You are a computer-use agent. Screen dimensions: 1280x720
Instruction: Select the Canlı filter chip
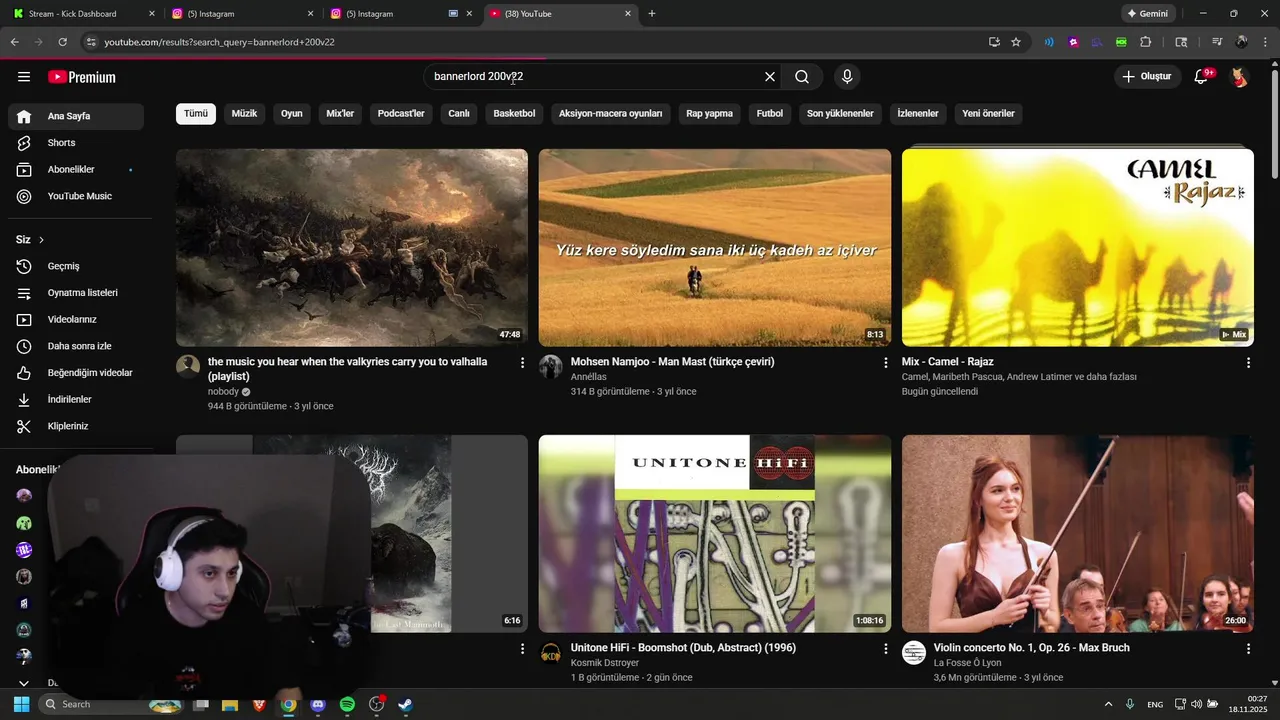(x=459, y=113)
